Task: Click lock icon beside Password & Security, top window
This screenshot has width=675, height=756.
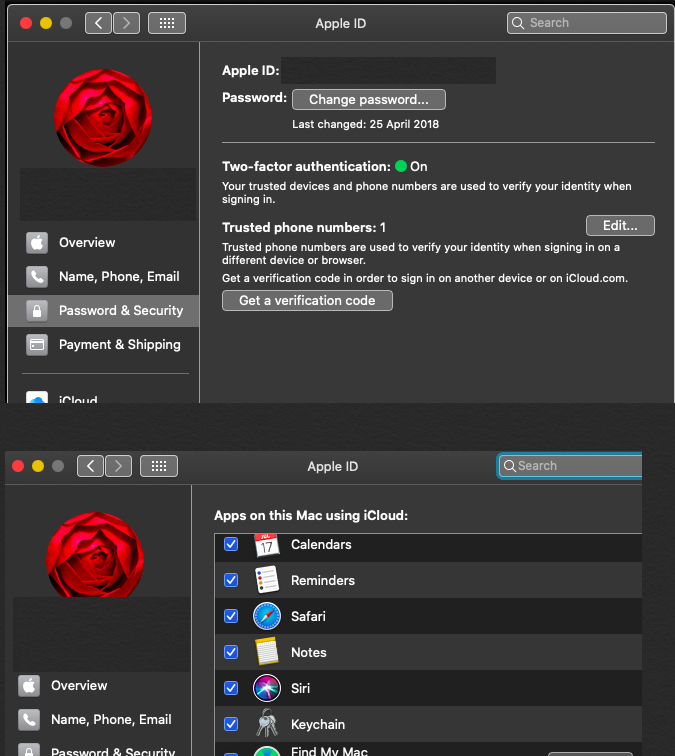Action: coord(37,311)
